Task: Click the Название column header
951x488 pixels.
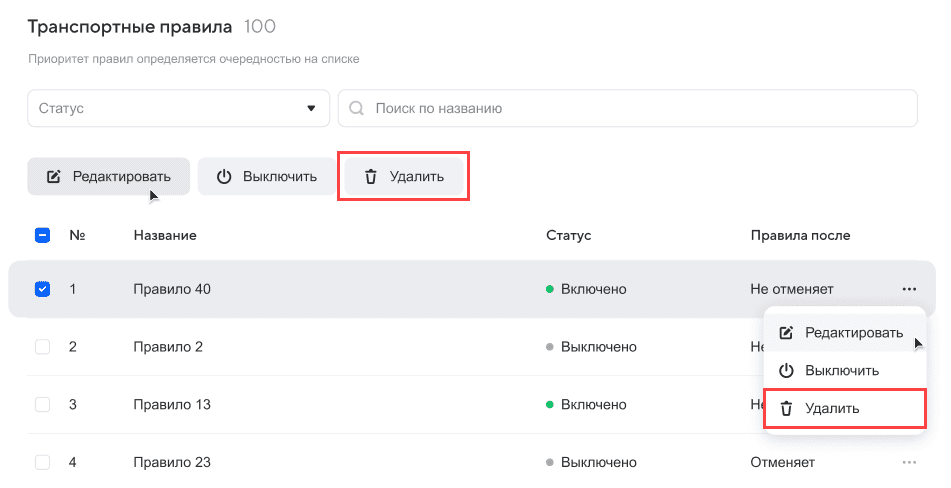Action: [165, 235]
